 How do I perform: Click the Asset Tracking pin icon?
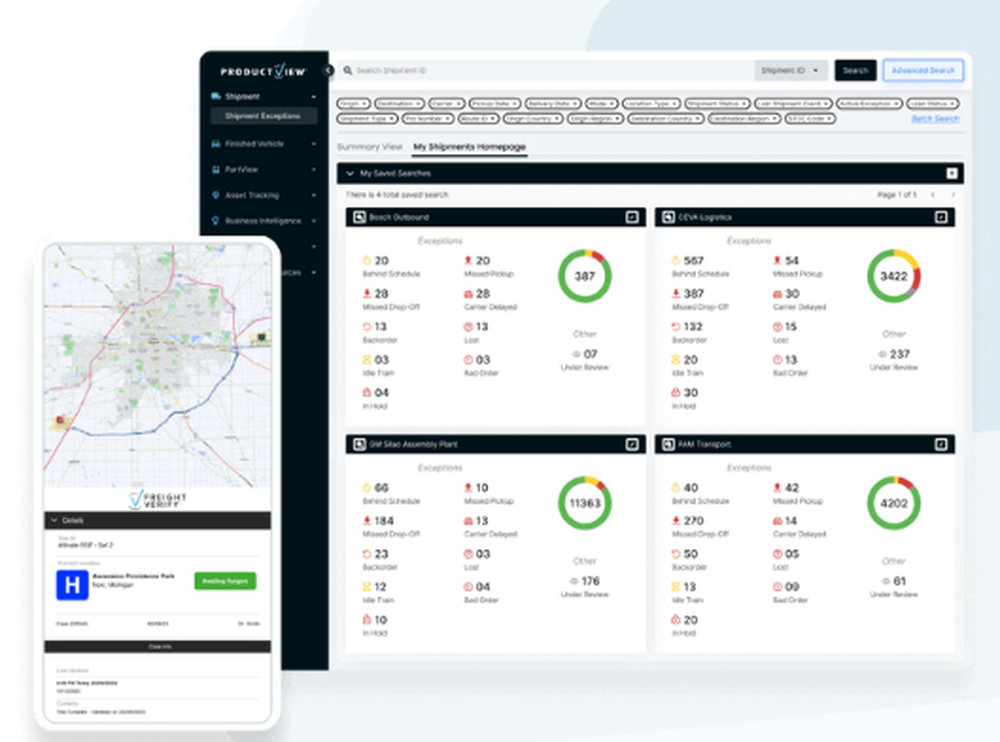(x=216, y=195)
